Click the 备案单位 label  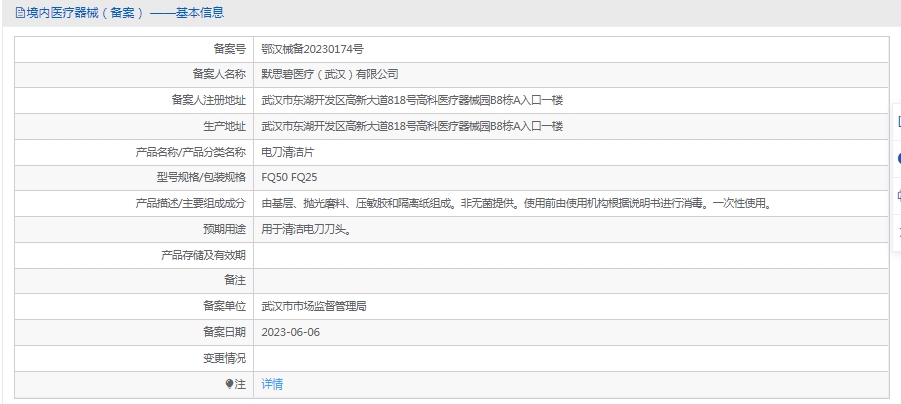[x=225, y=306]
